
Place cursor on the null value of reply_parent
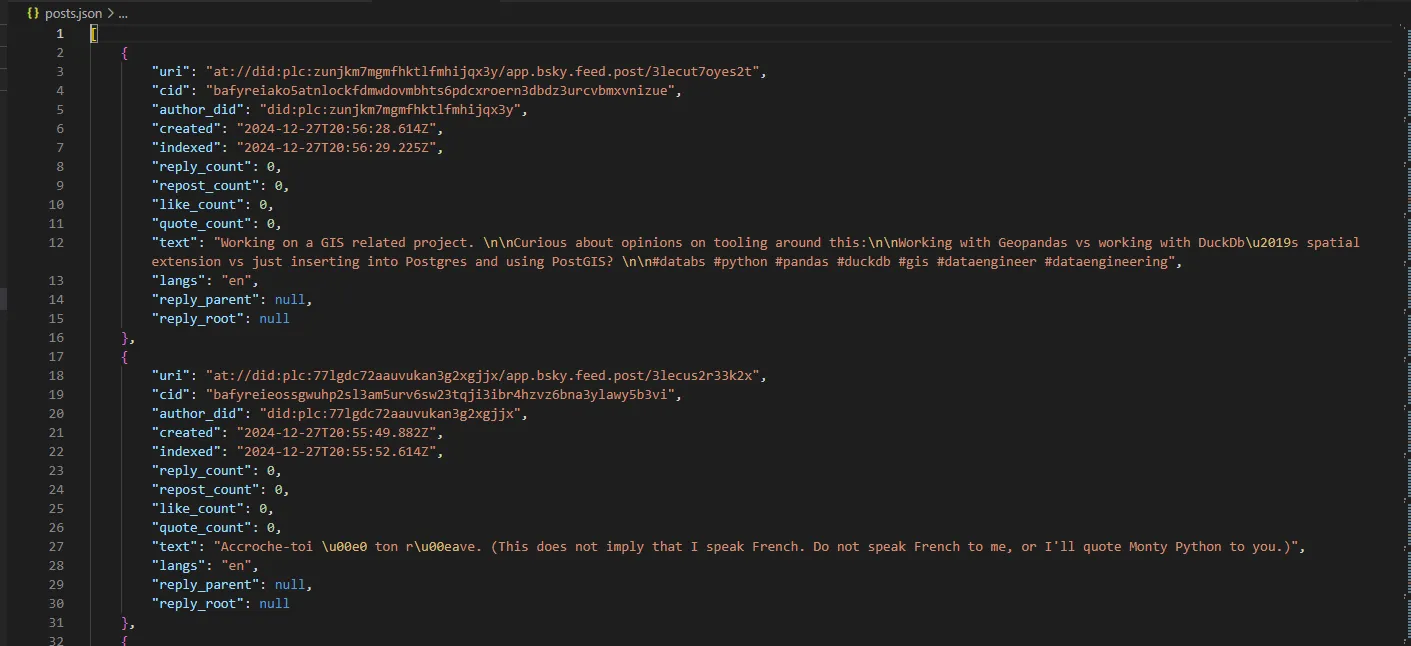[289, 299]
